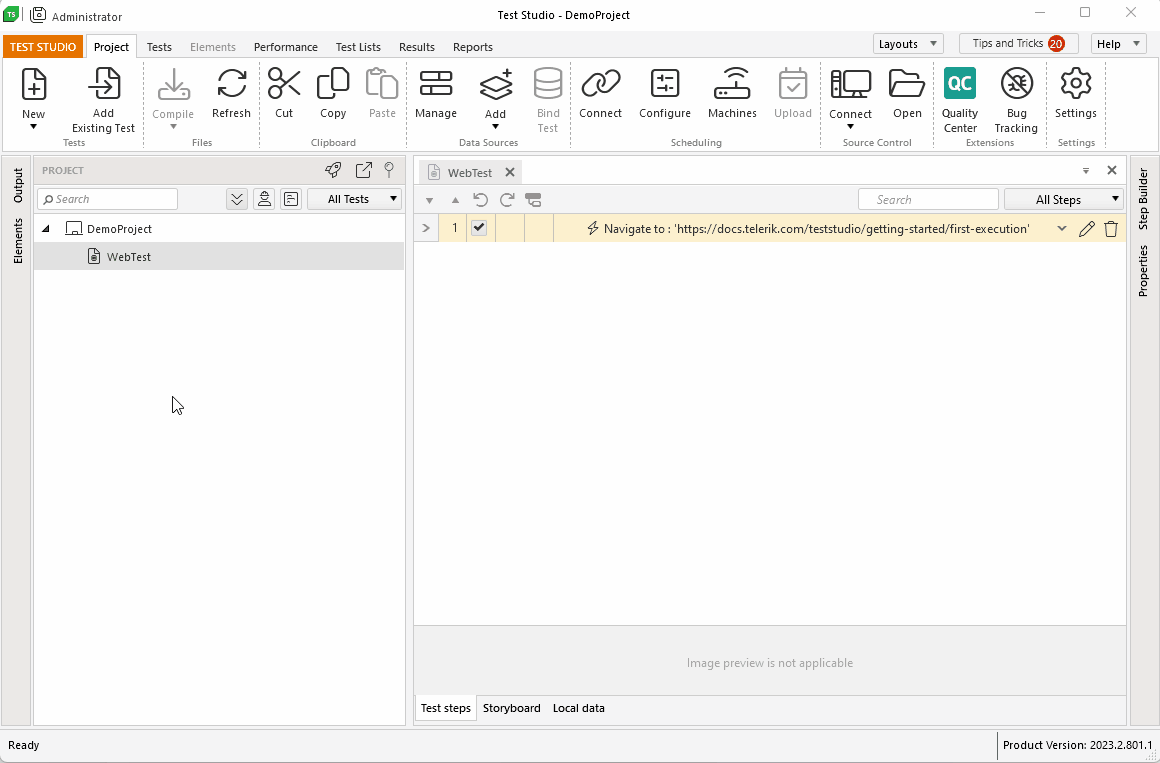Open the Elements side panel

pos(18,241)
